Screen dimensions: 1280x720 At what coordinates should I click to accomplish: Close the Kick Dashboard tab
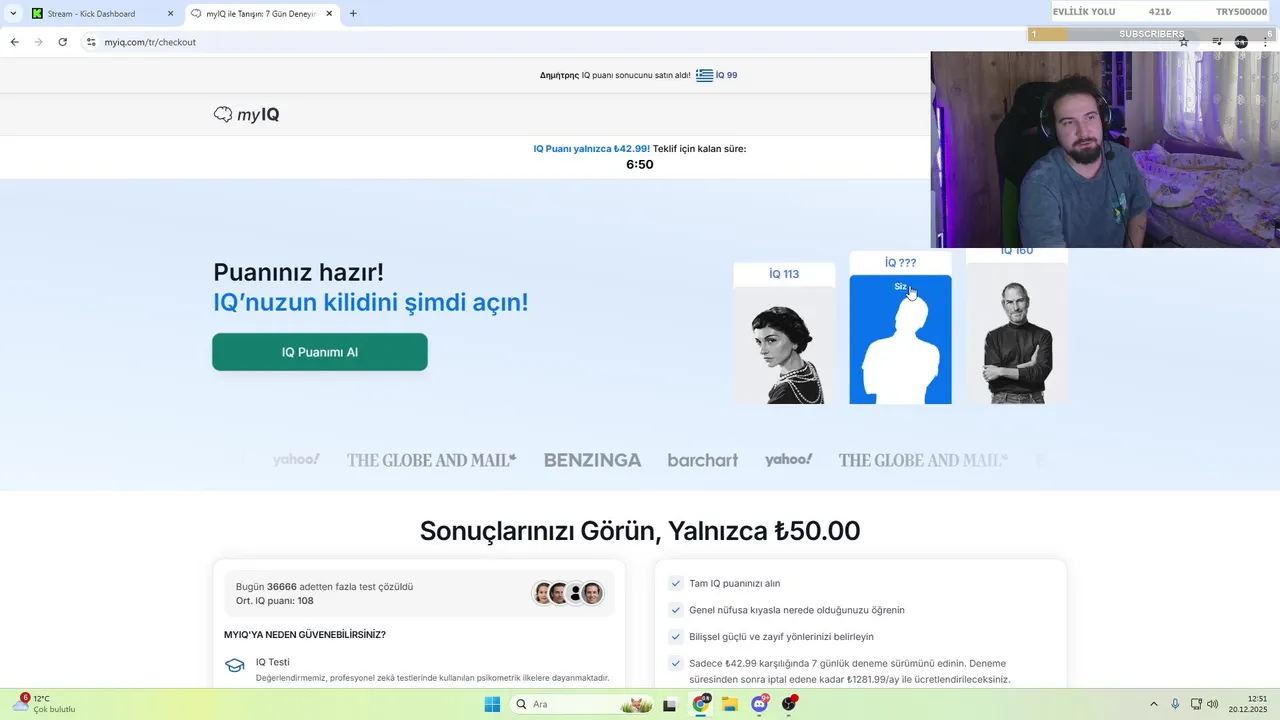(170, 13)
